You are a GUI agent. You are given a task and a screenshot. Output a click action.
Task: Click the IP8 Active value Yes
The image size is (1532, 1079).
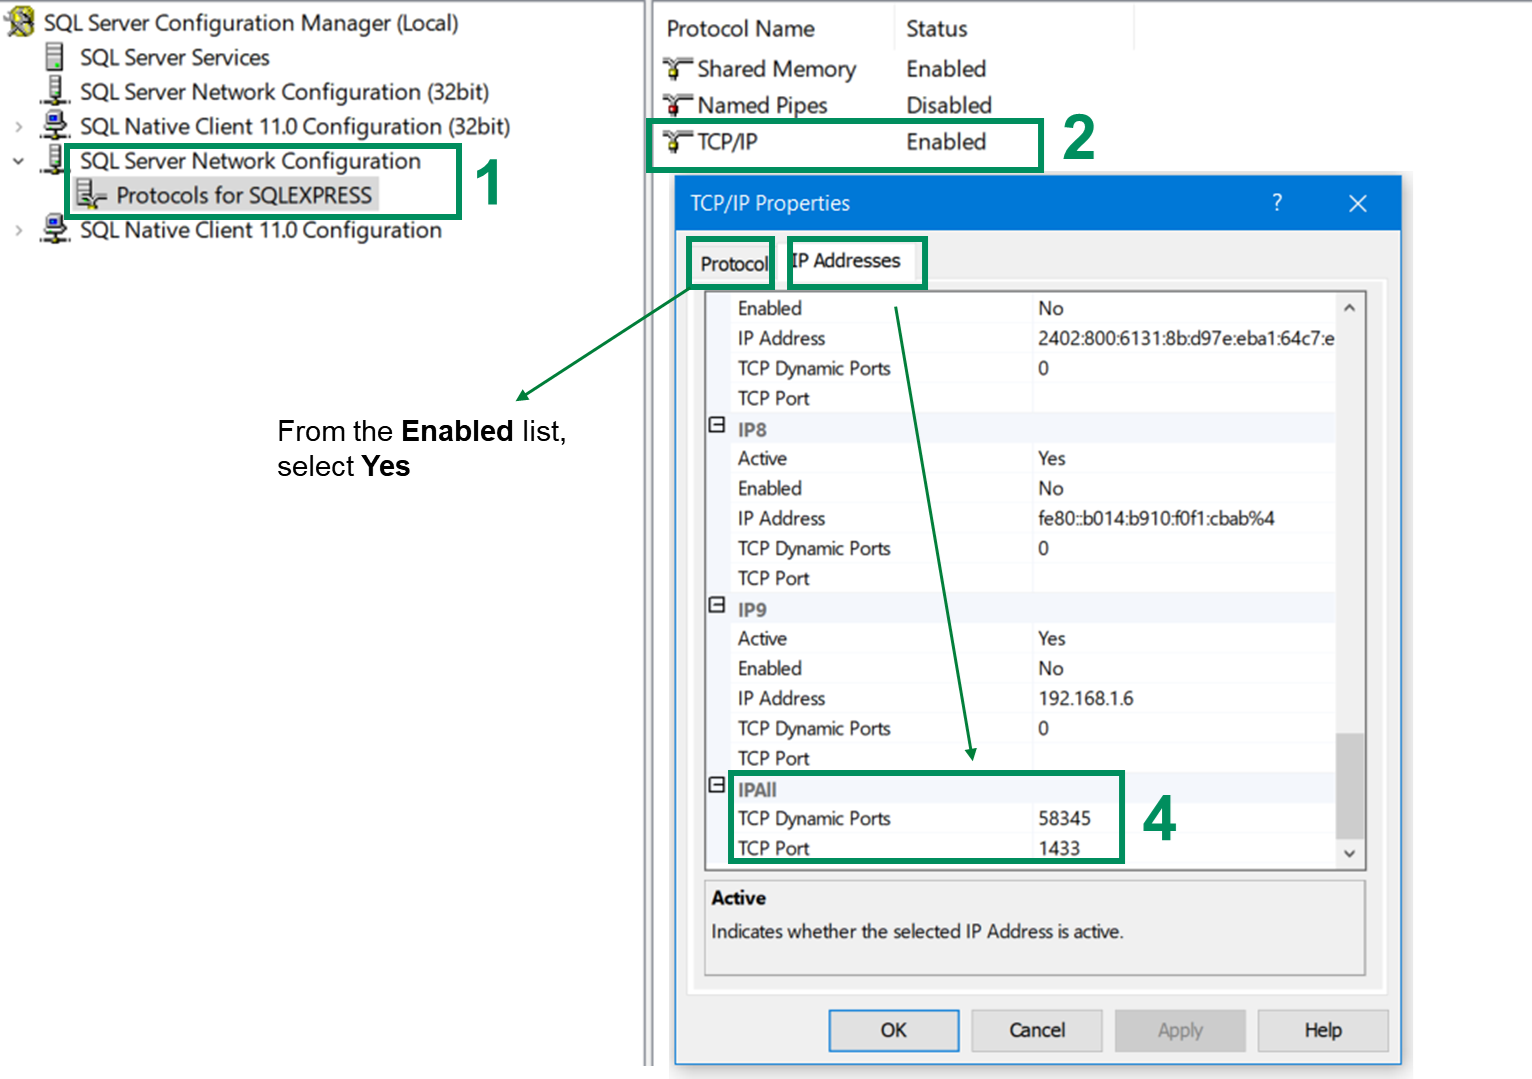tap(1051, 458)
